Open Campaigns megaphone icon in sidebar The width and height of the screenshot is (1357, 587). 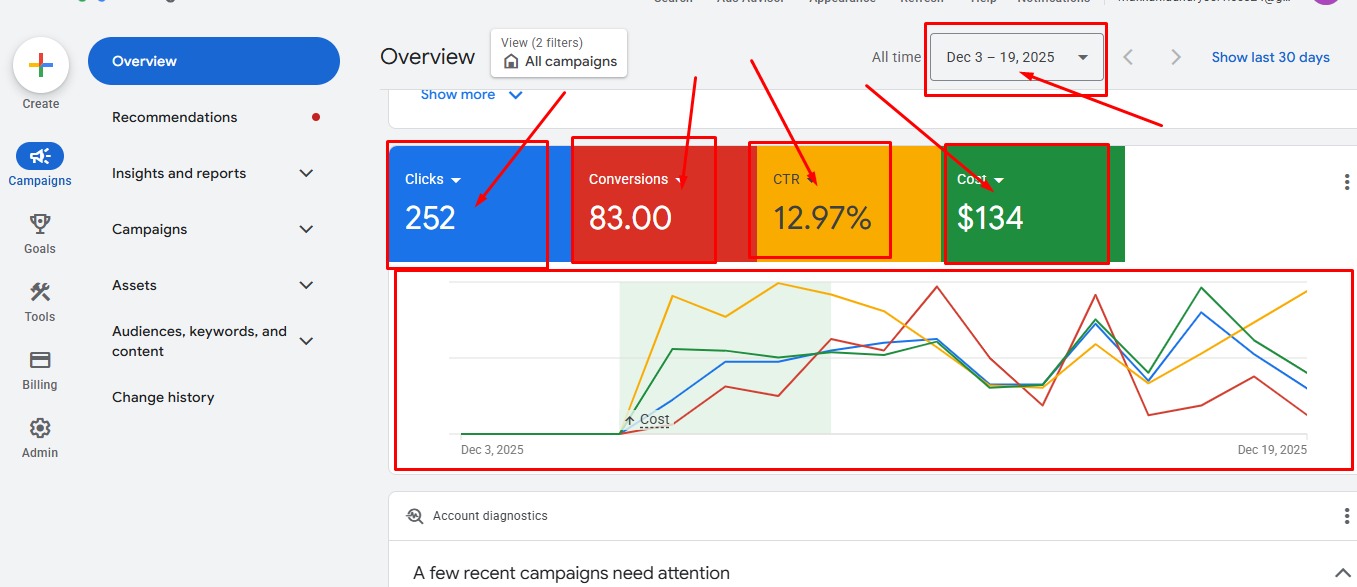click(40, 156)
